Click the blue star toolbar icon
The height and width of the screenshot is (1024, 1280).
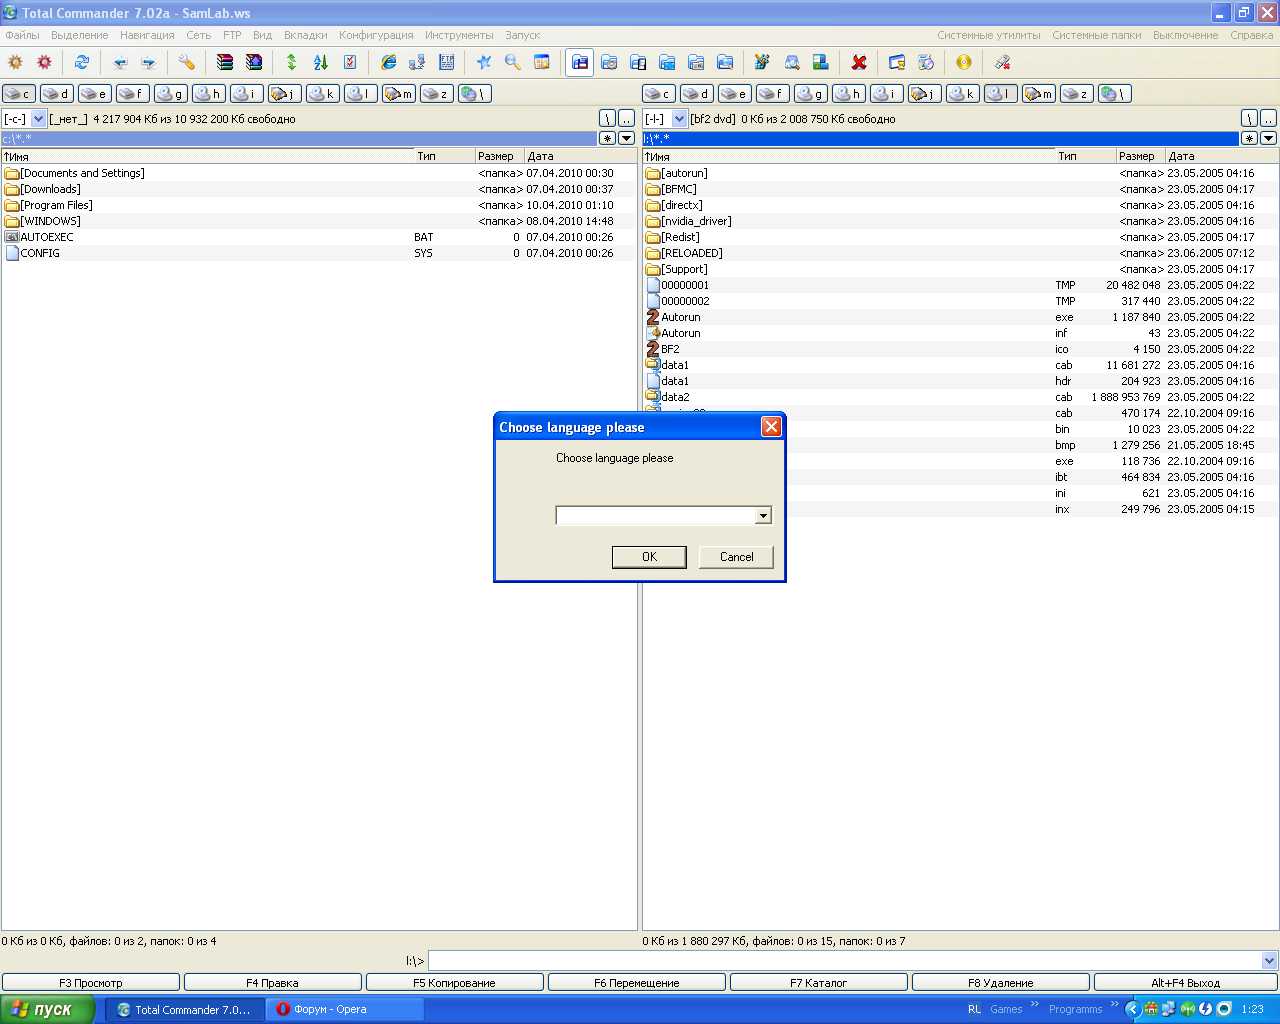484,62
